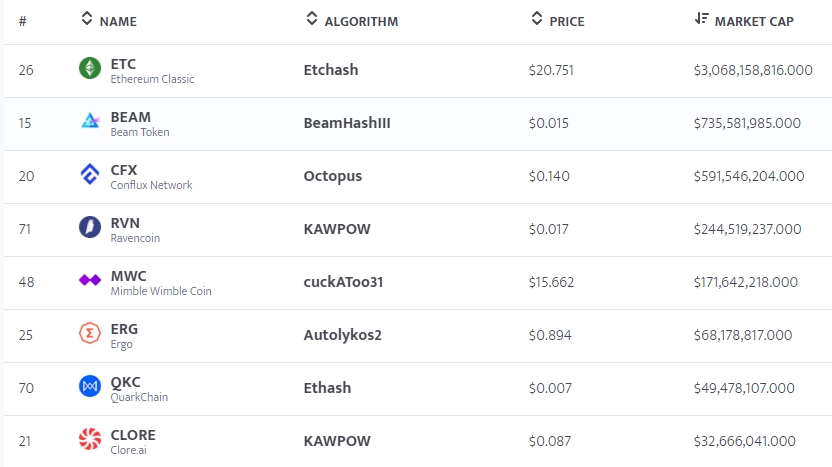Click the # column header
Viewport: 832px width, 467px height.
[23, 21]
